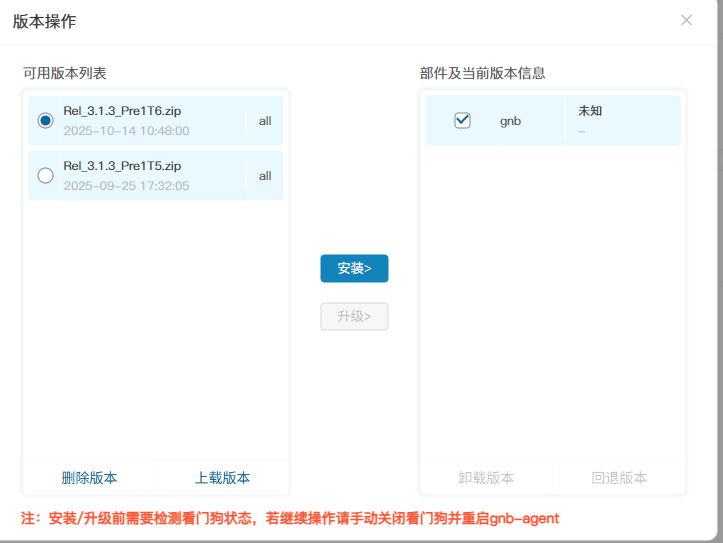
Task: Click the 未知 current version text
Action: [590, 111]
